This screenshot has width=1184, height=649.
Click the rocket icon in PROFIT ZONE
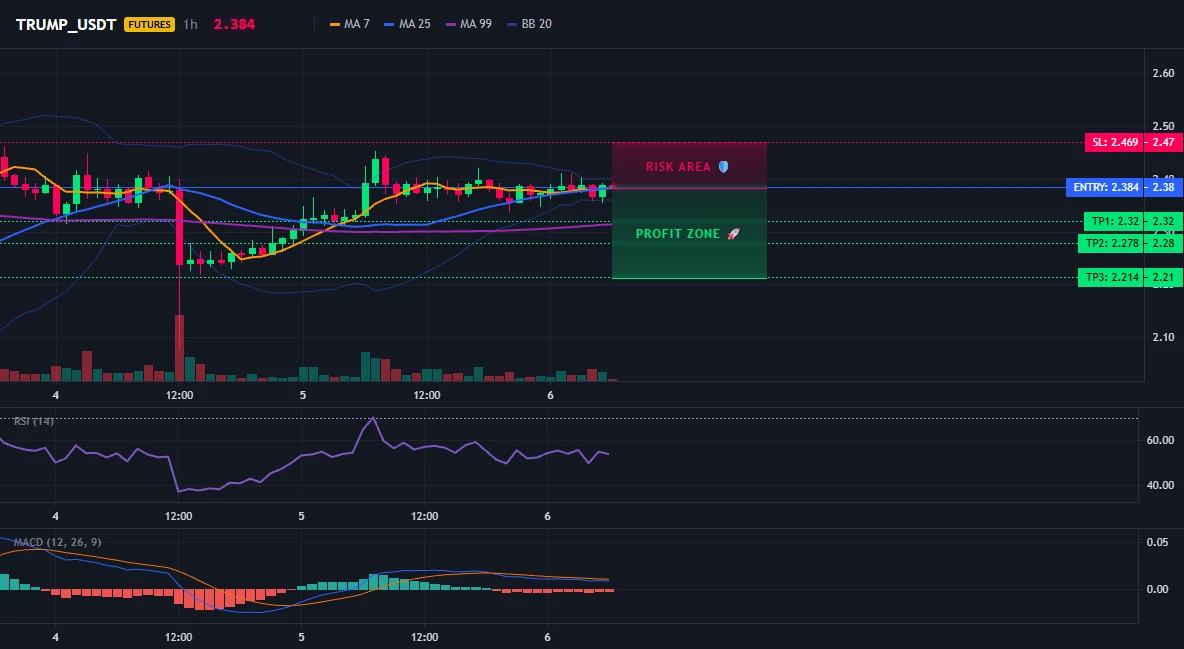733,233
